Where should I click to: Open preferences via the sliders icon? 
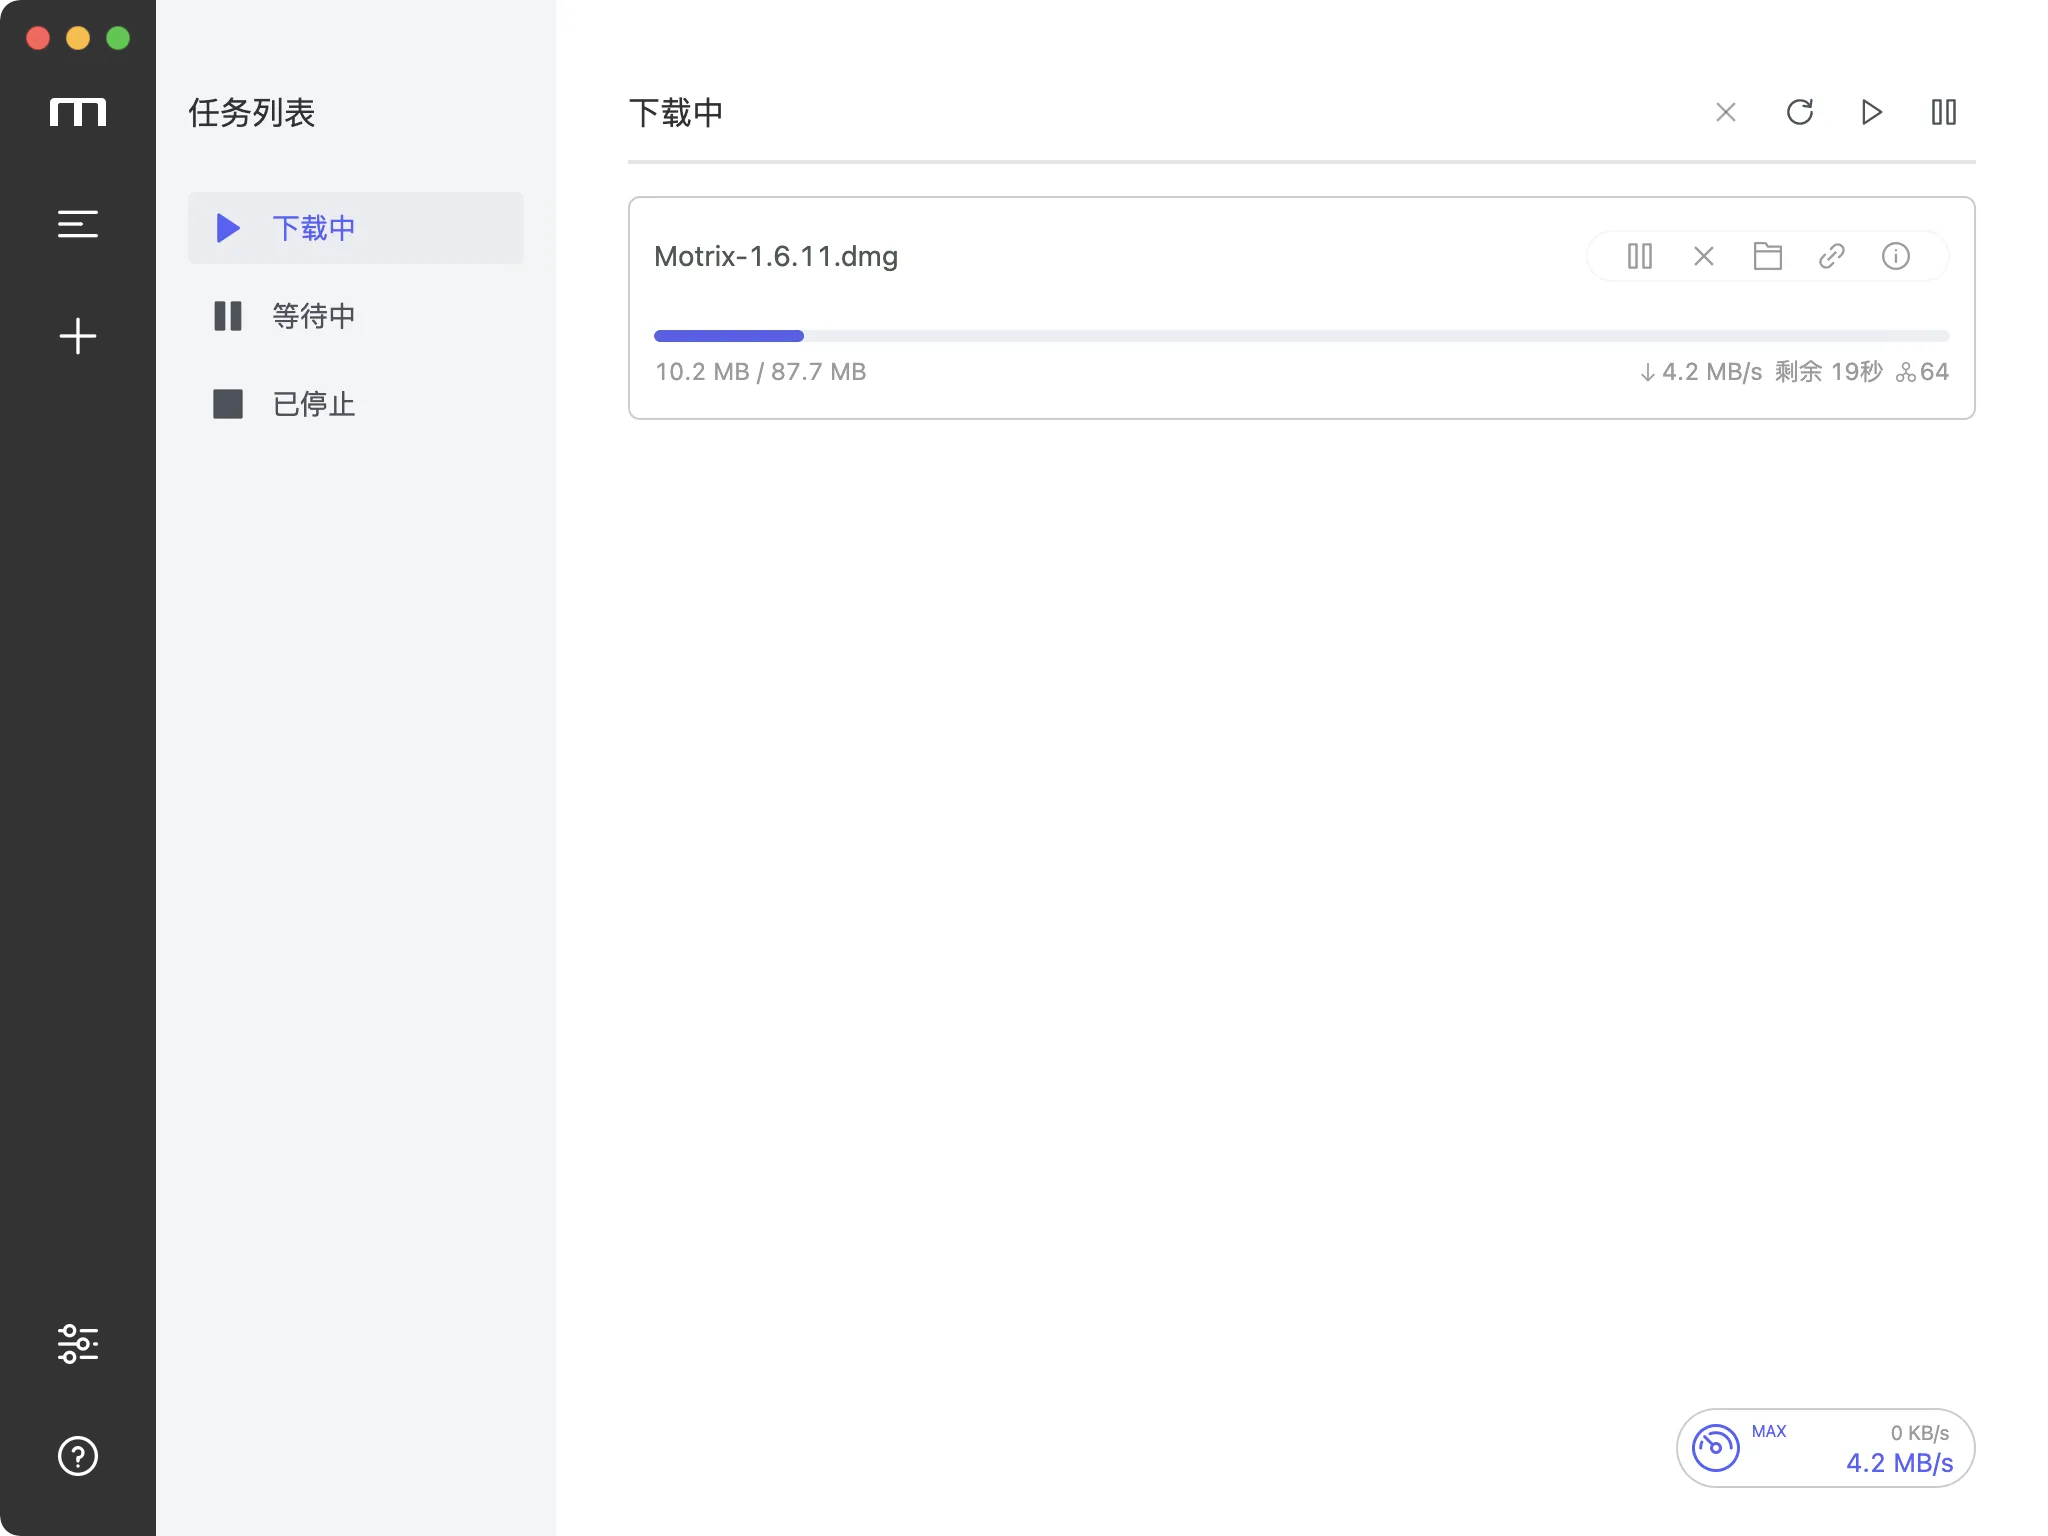(78, 1345)
